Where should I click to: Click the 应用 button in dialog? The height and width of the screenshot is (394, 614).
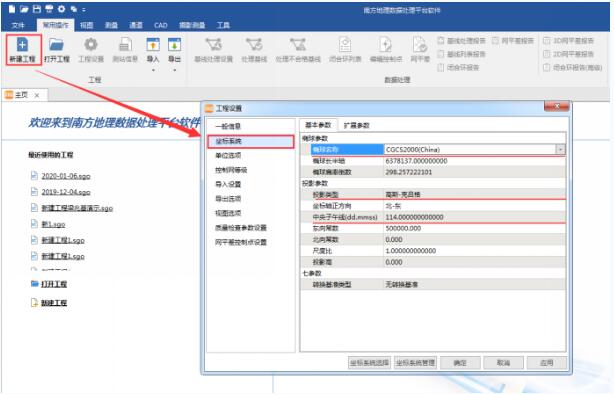tap(547, 363)
